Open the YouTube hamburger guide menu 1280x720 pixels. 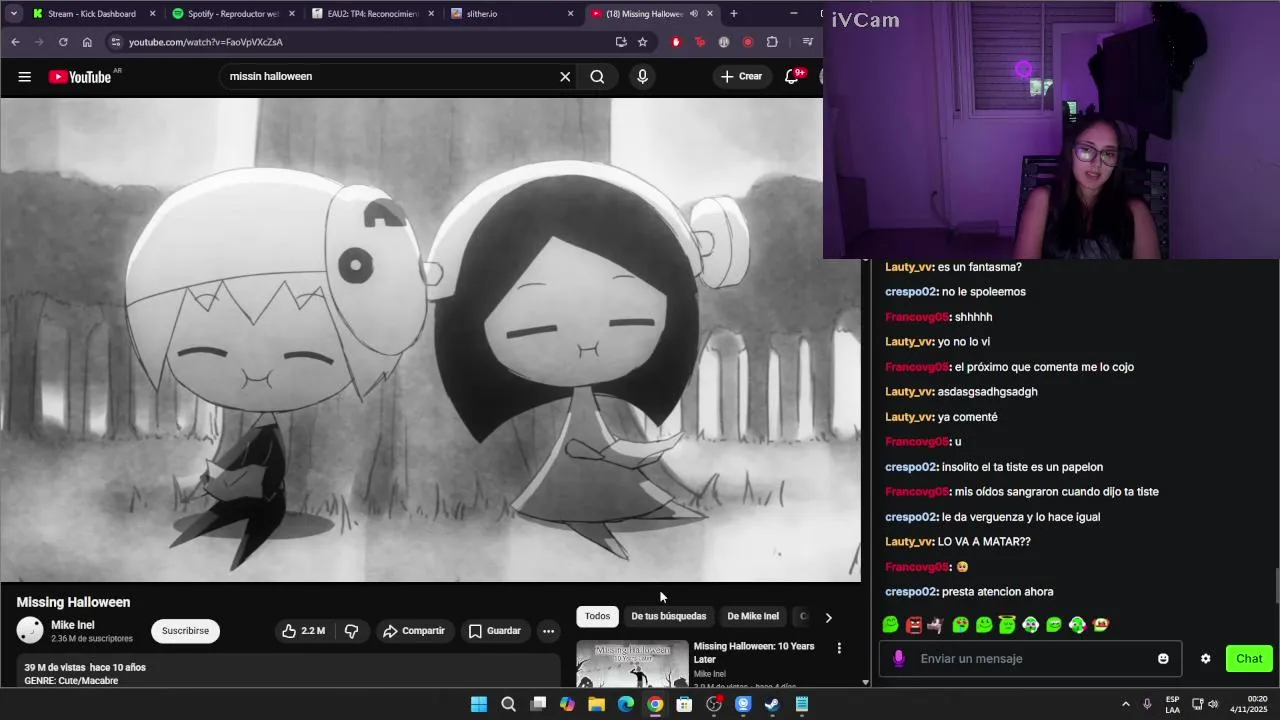tap(25, 77)
